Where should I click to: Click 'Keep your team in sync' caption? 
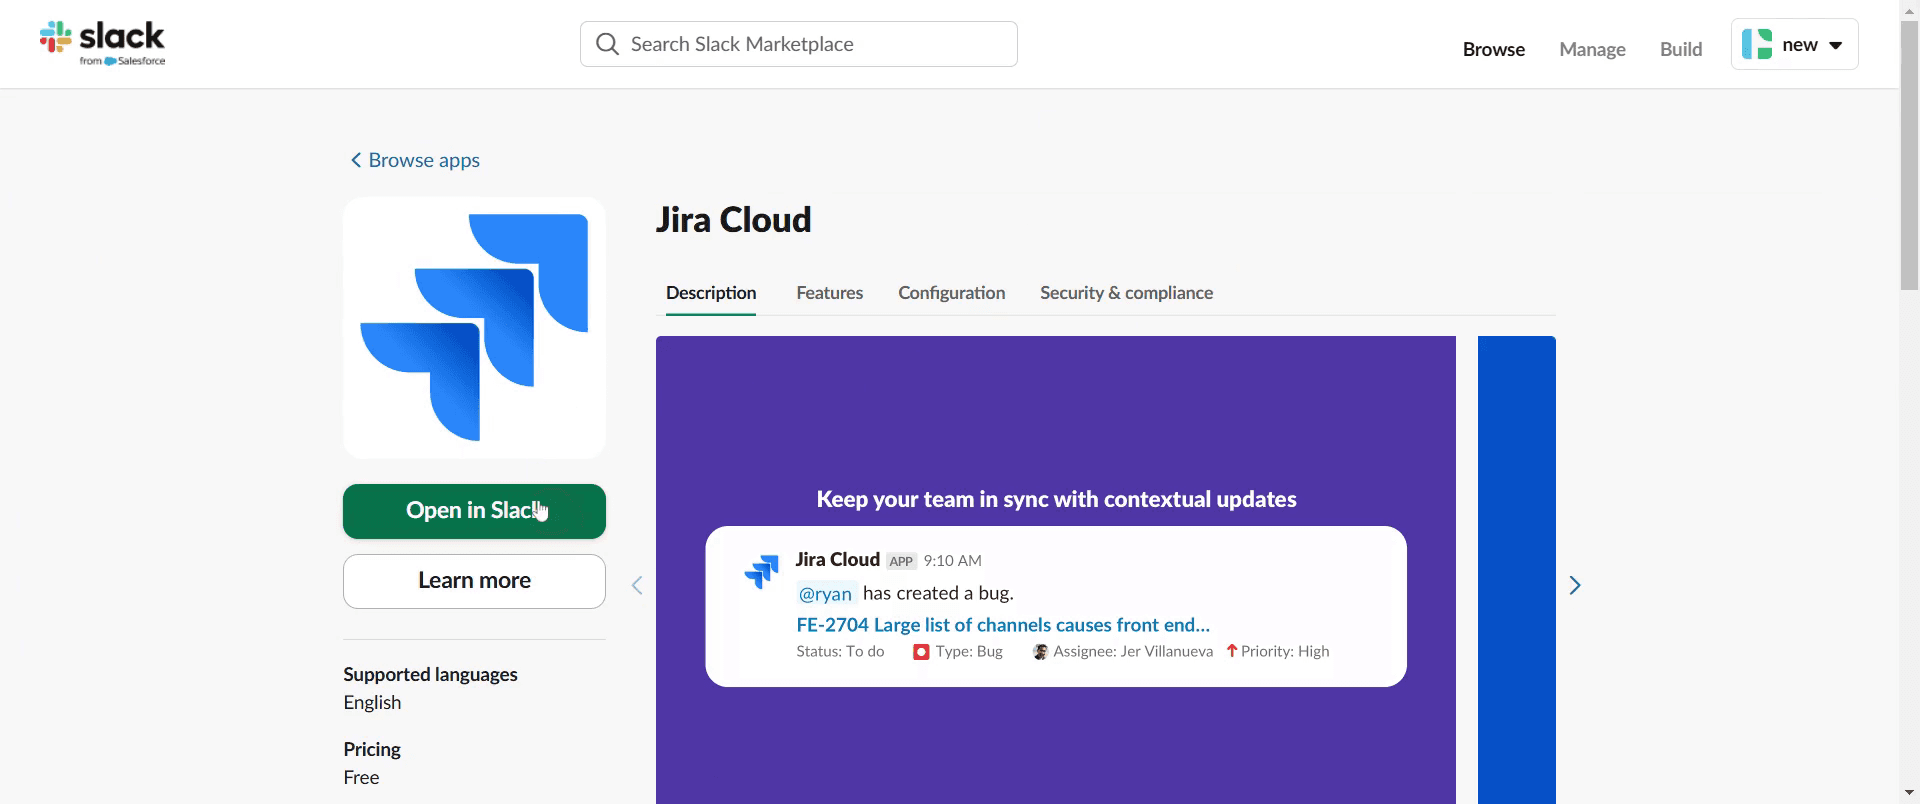click(1056, 499)
